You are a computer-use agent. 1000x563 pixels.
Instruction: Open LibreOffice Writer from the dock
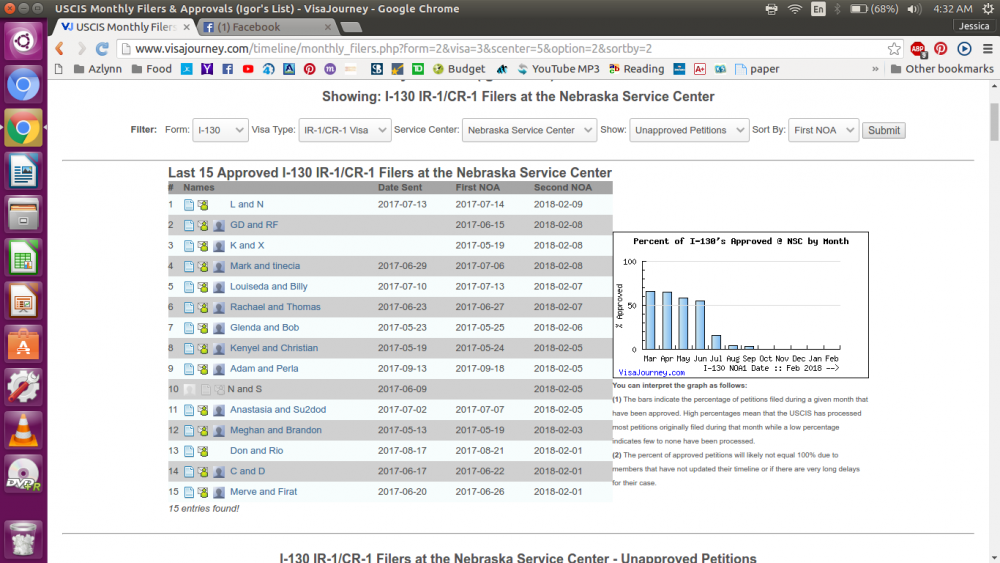point(23,172)
